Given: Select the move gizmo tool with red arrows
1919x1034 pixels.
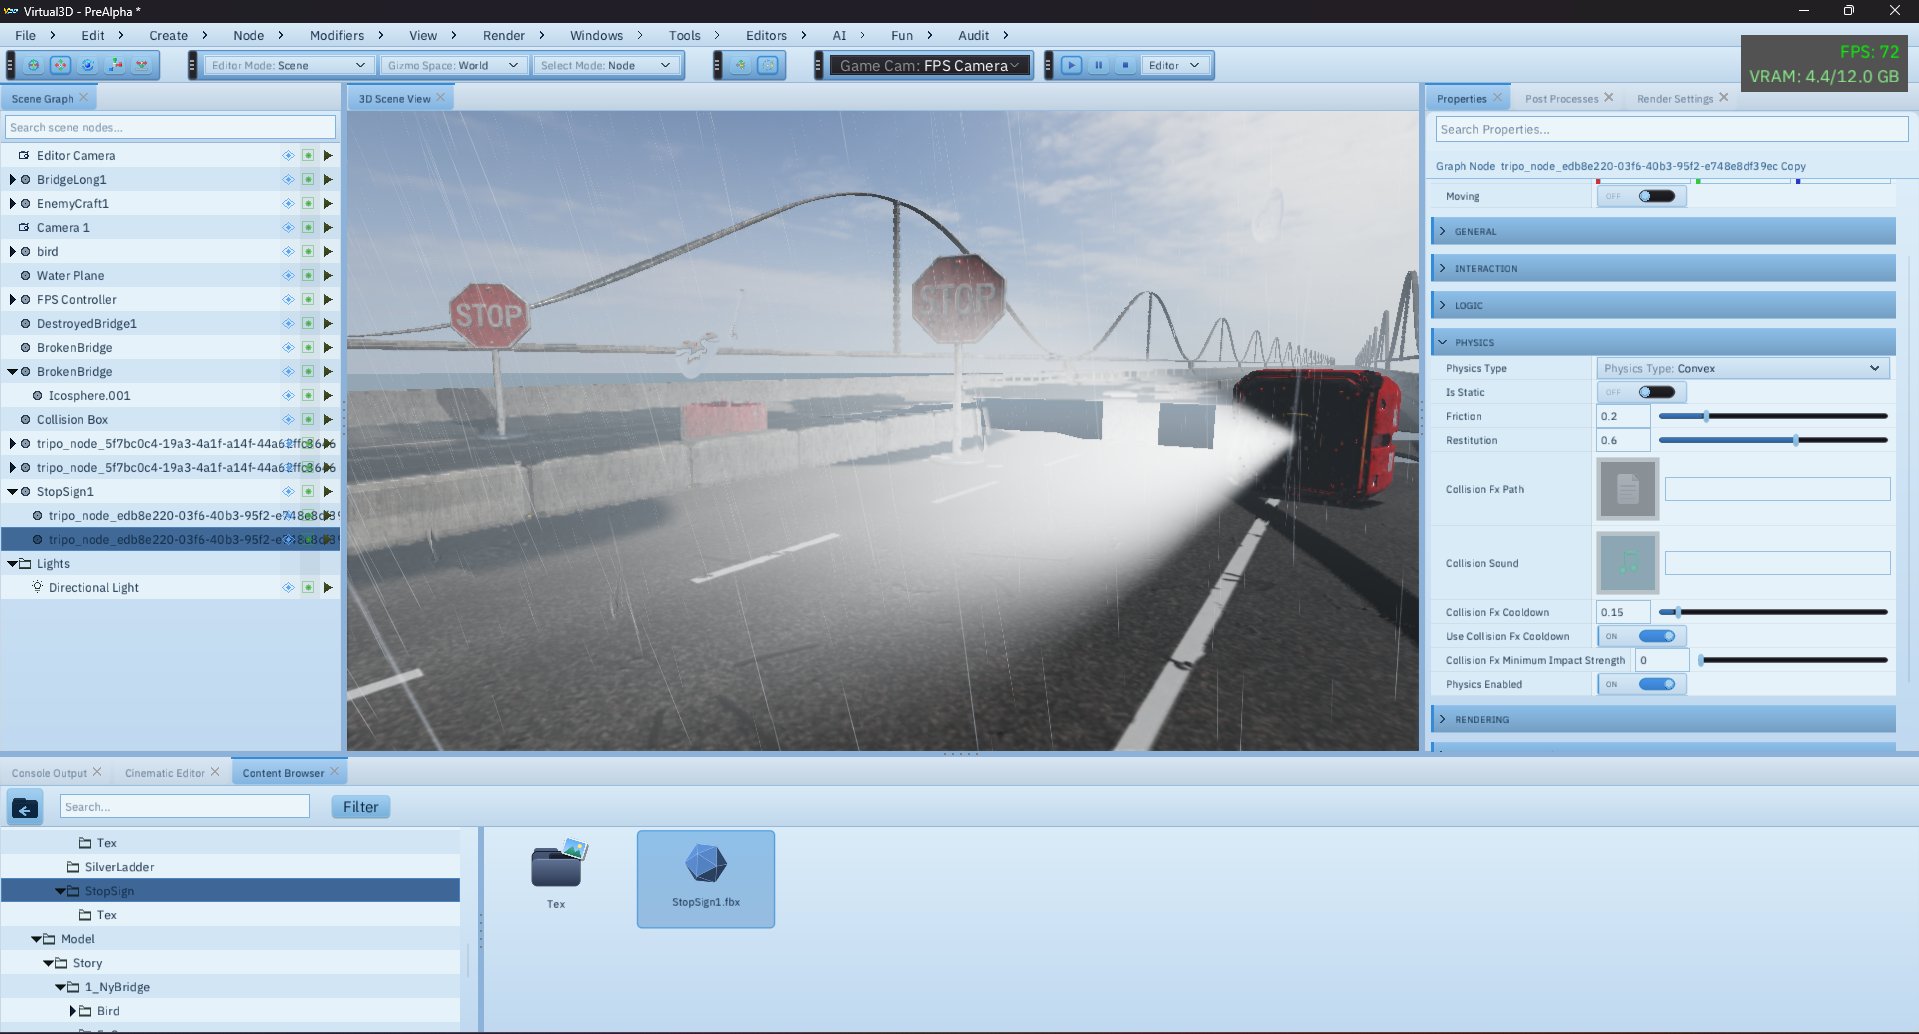Looking at the screenshot, I should 61,65.
